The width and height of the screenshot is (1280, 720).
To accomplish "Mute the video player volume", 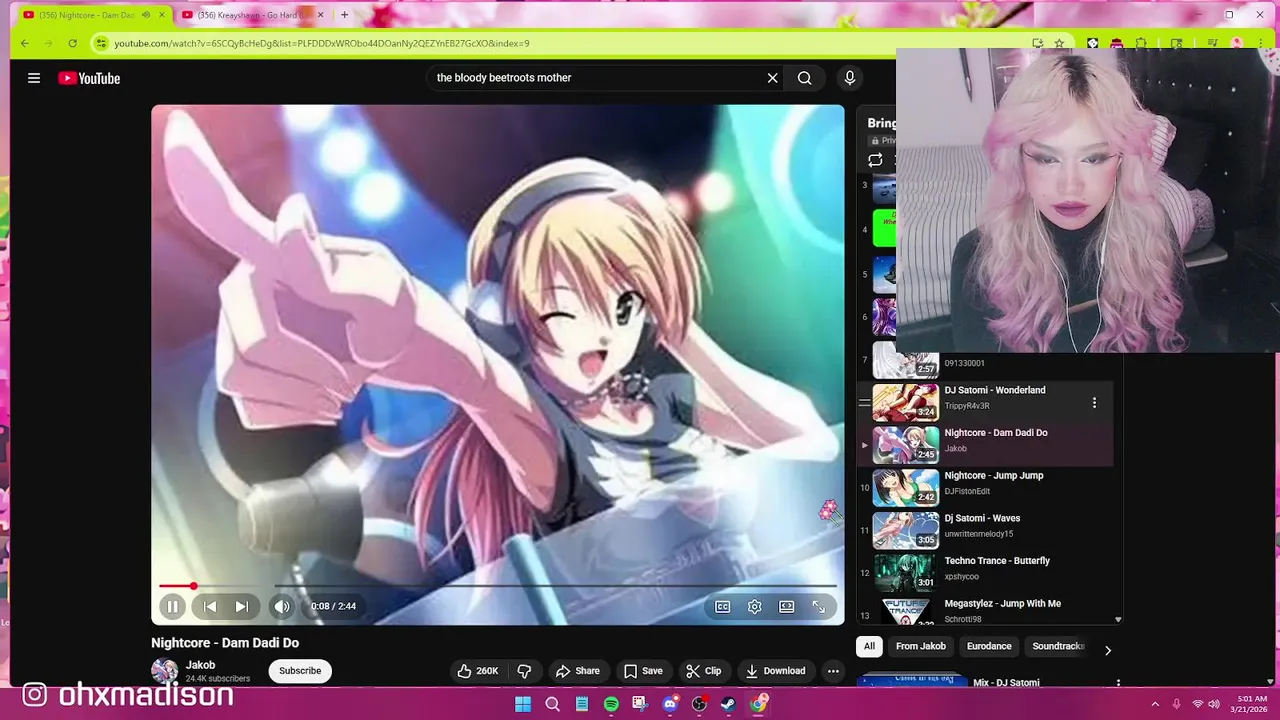I will tap(282, 606).
